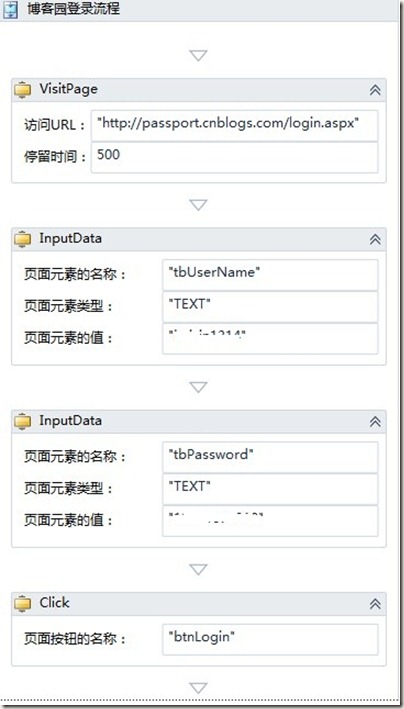Screen dimensions: 404x709
Task: Click the VisitPage activity icon
Action: click(x=23, y=90)
